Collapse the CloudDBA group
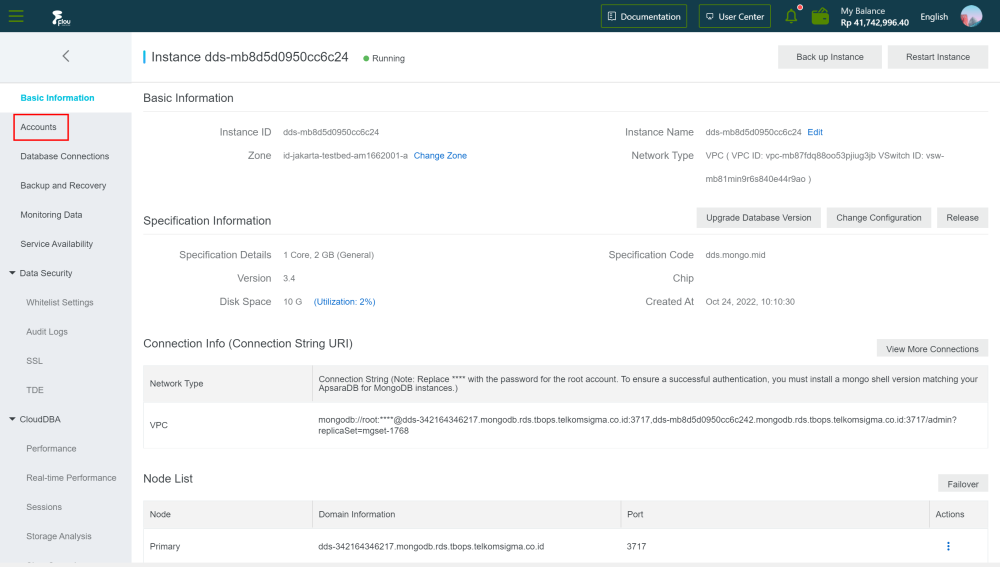 pyautogui.click(x=35, y=419)
